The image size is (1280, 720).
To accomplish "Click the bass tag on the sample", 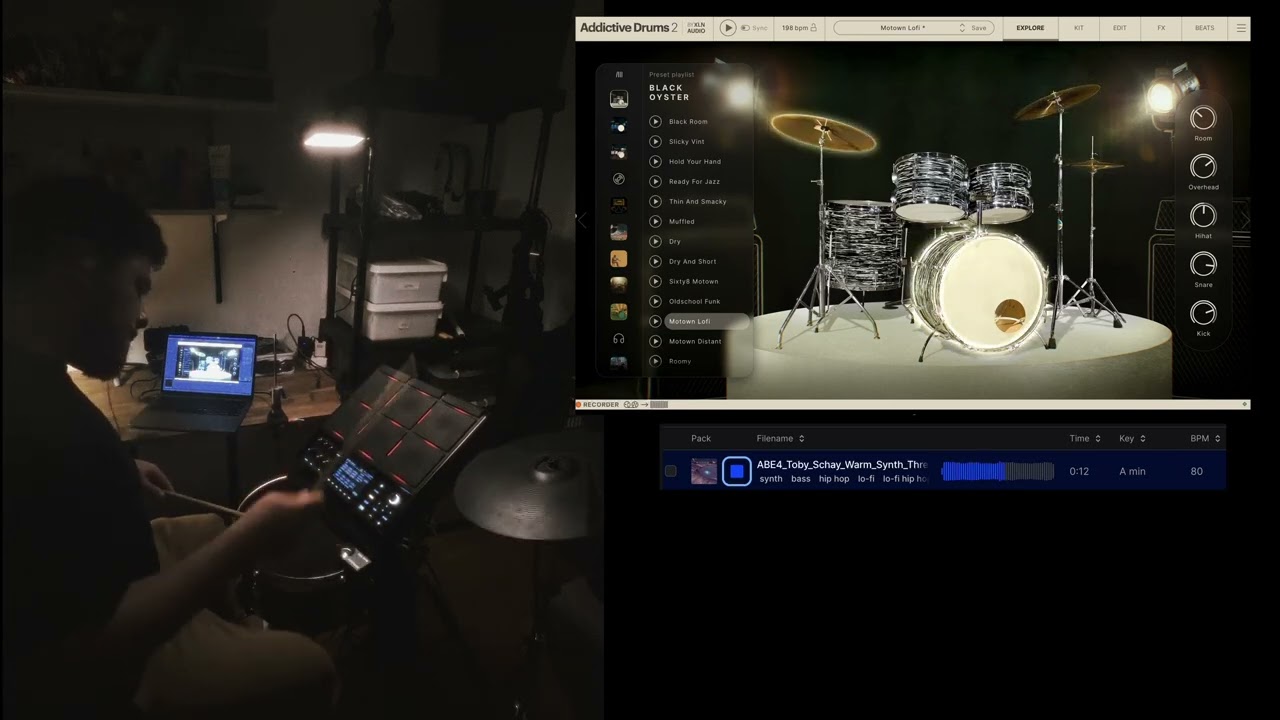I will pos(801,479).
